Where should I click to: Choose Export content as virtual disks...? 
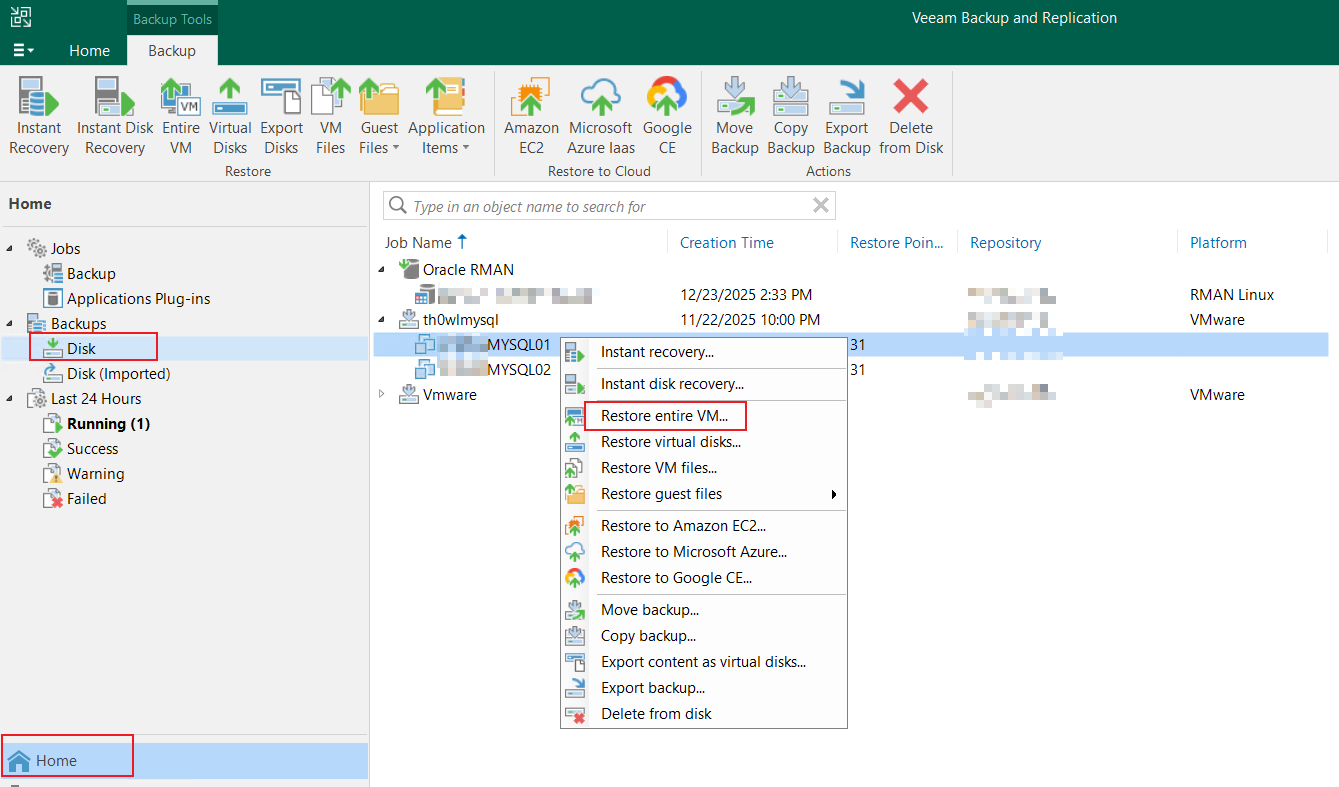(x=704, y=662)
